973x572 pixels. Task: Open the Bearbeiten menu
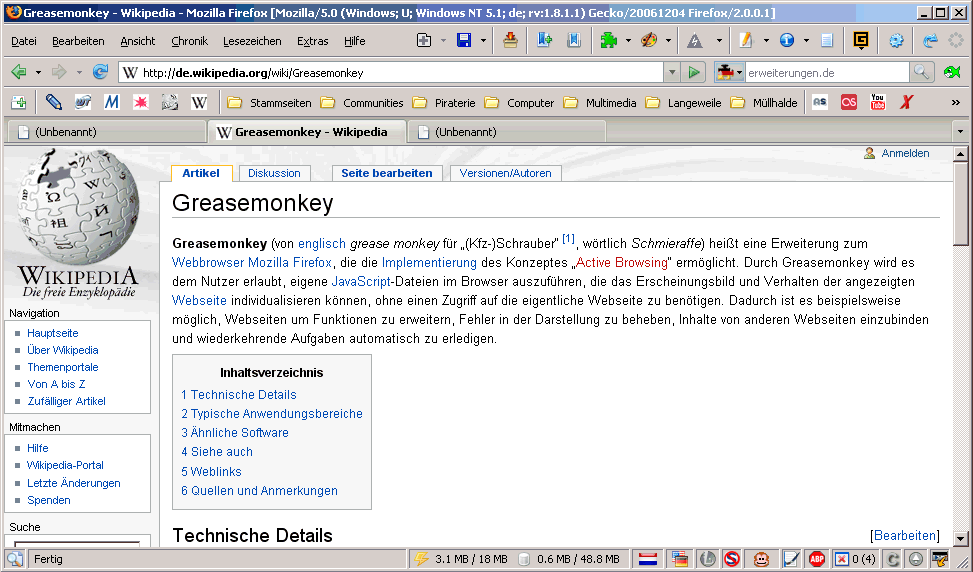click(x=78, y=41)
